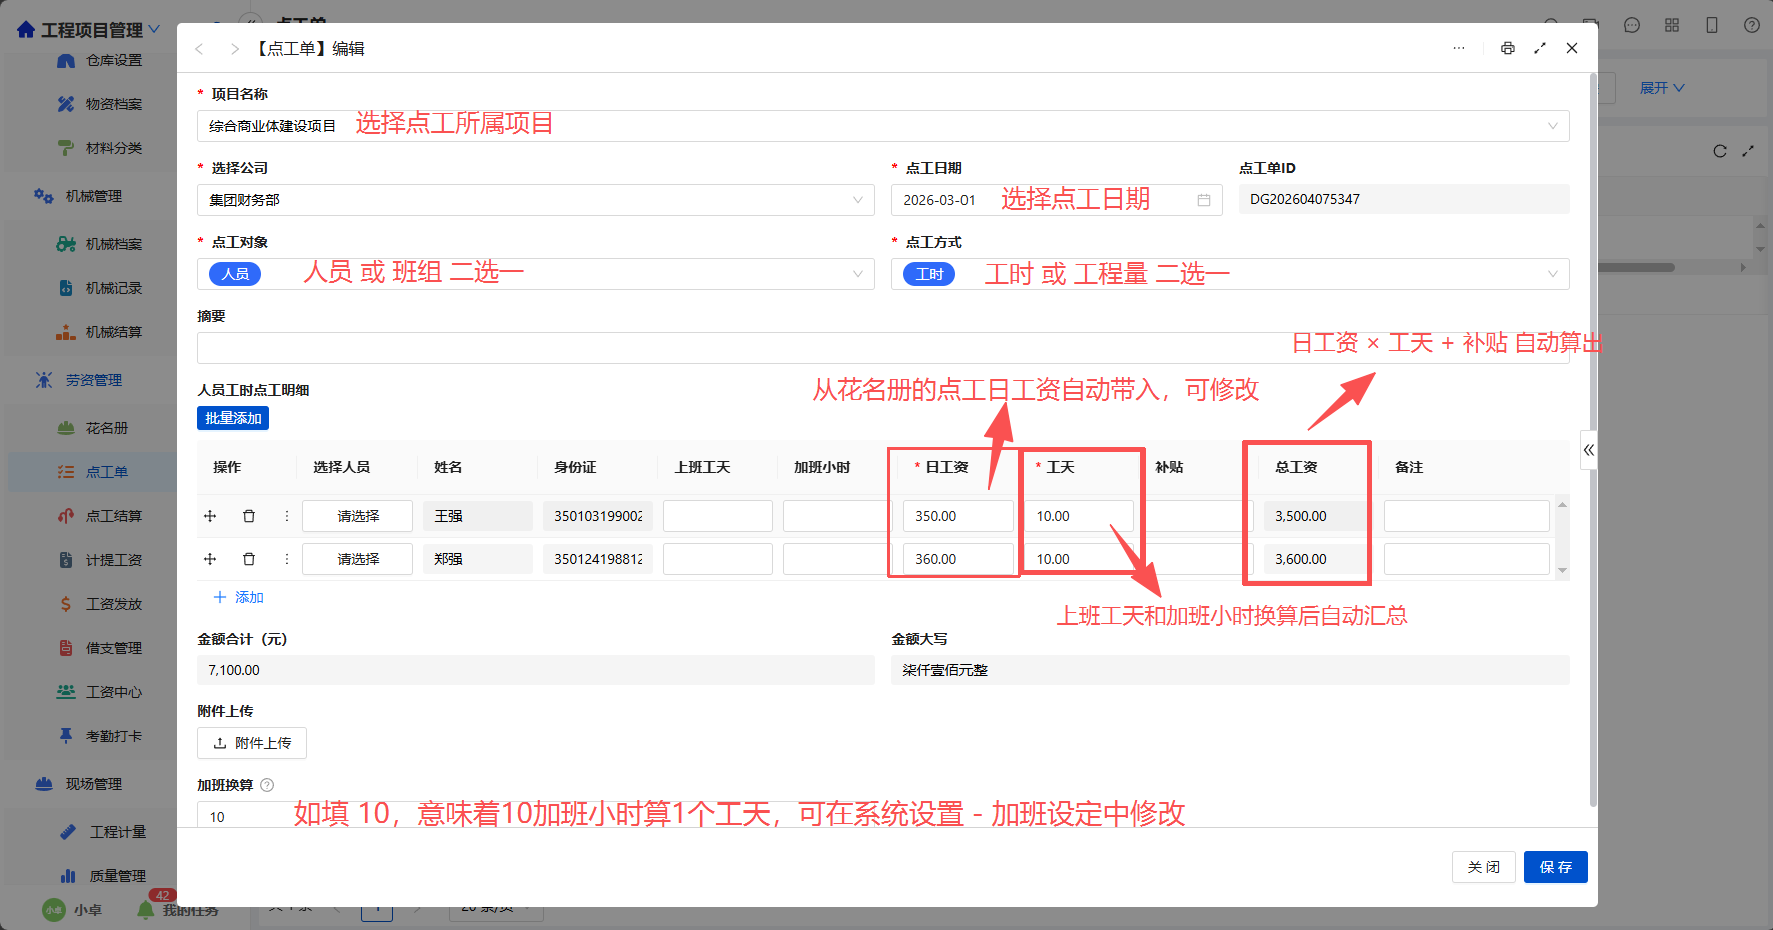Open the calendar icon in 点工日期 field
Screen dimensions: 1773x930
coord(1204,200)
